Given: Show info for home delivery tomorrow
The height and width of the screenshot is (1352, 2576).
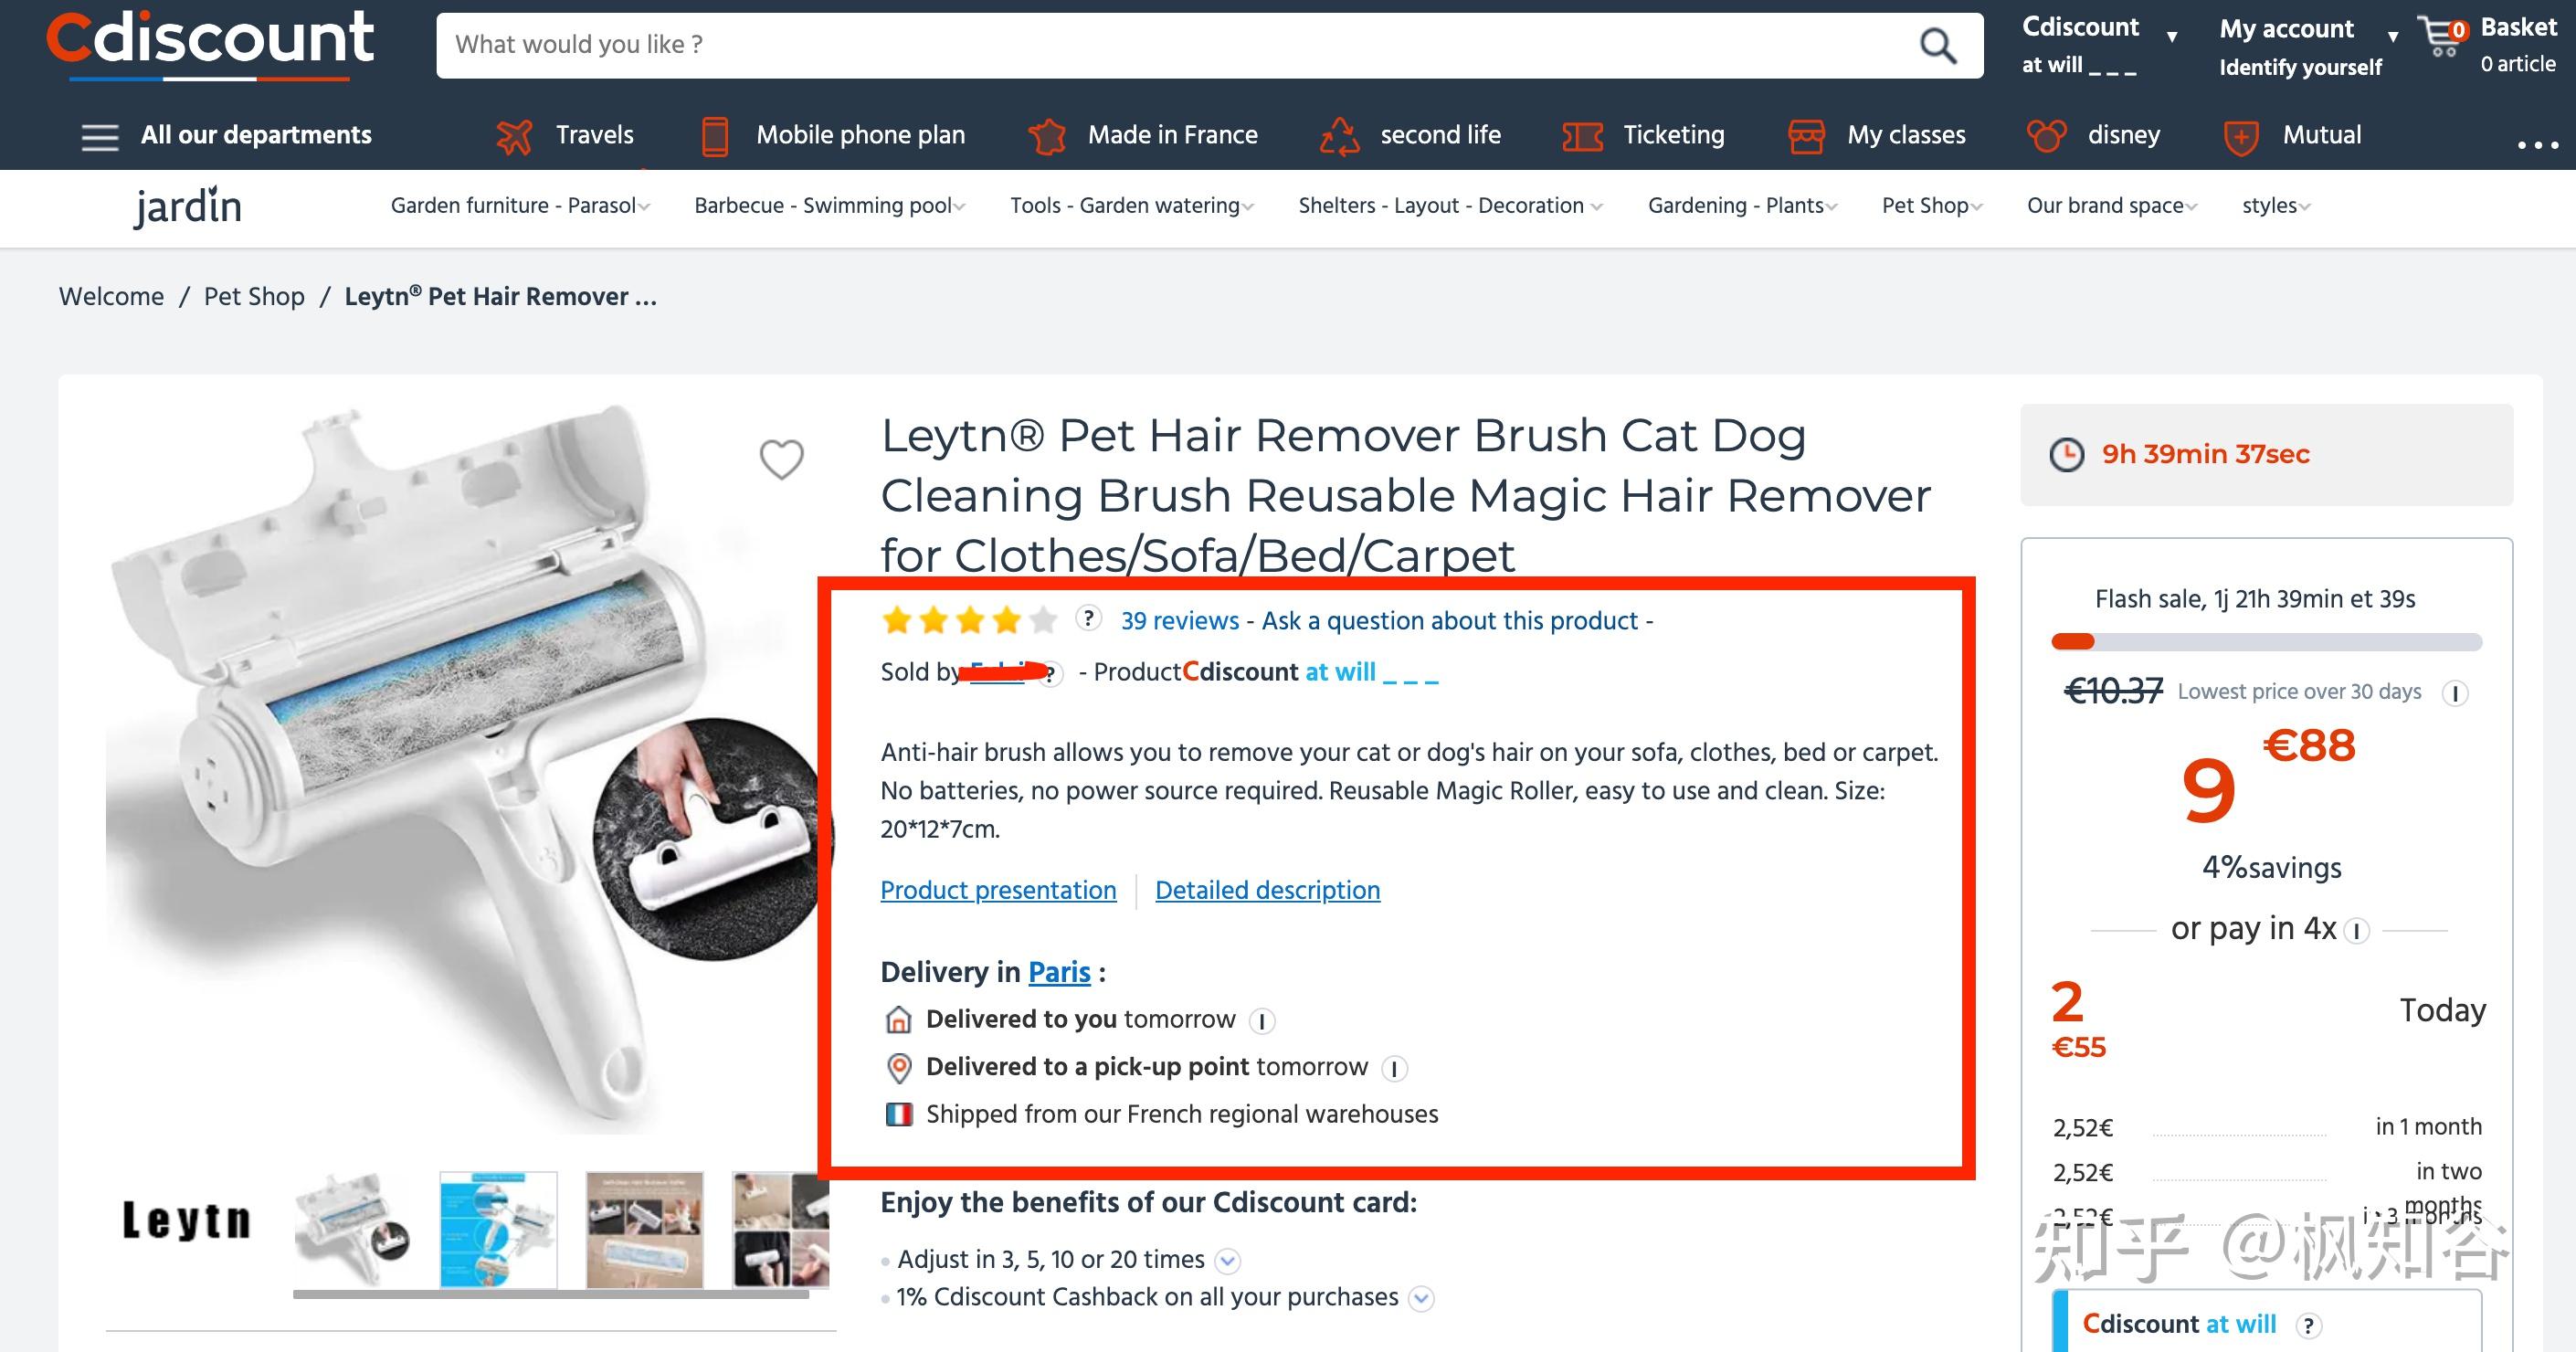Looking at the screenshot, I should click(1262, 1021).
